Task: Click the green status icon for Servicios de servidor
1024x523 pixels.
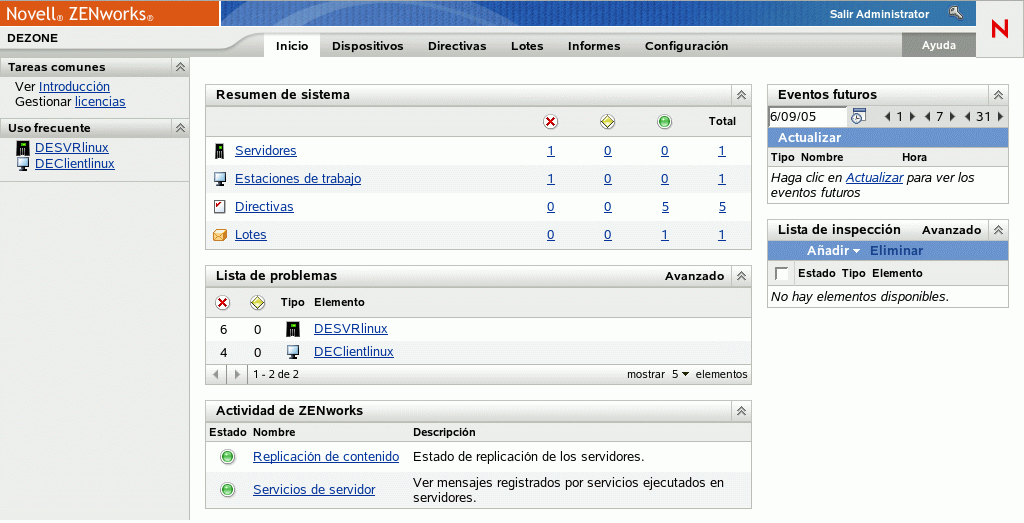Action: [227, 489]
